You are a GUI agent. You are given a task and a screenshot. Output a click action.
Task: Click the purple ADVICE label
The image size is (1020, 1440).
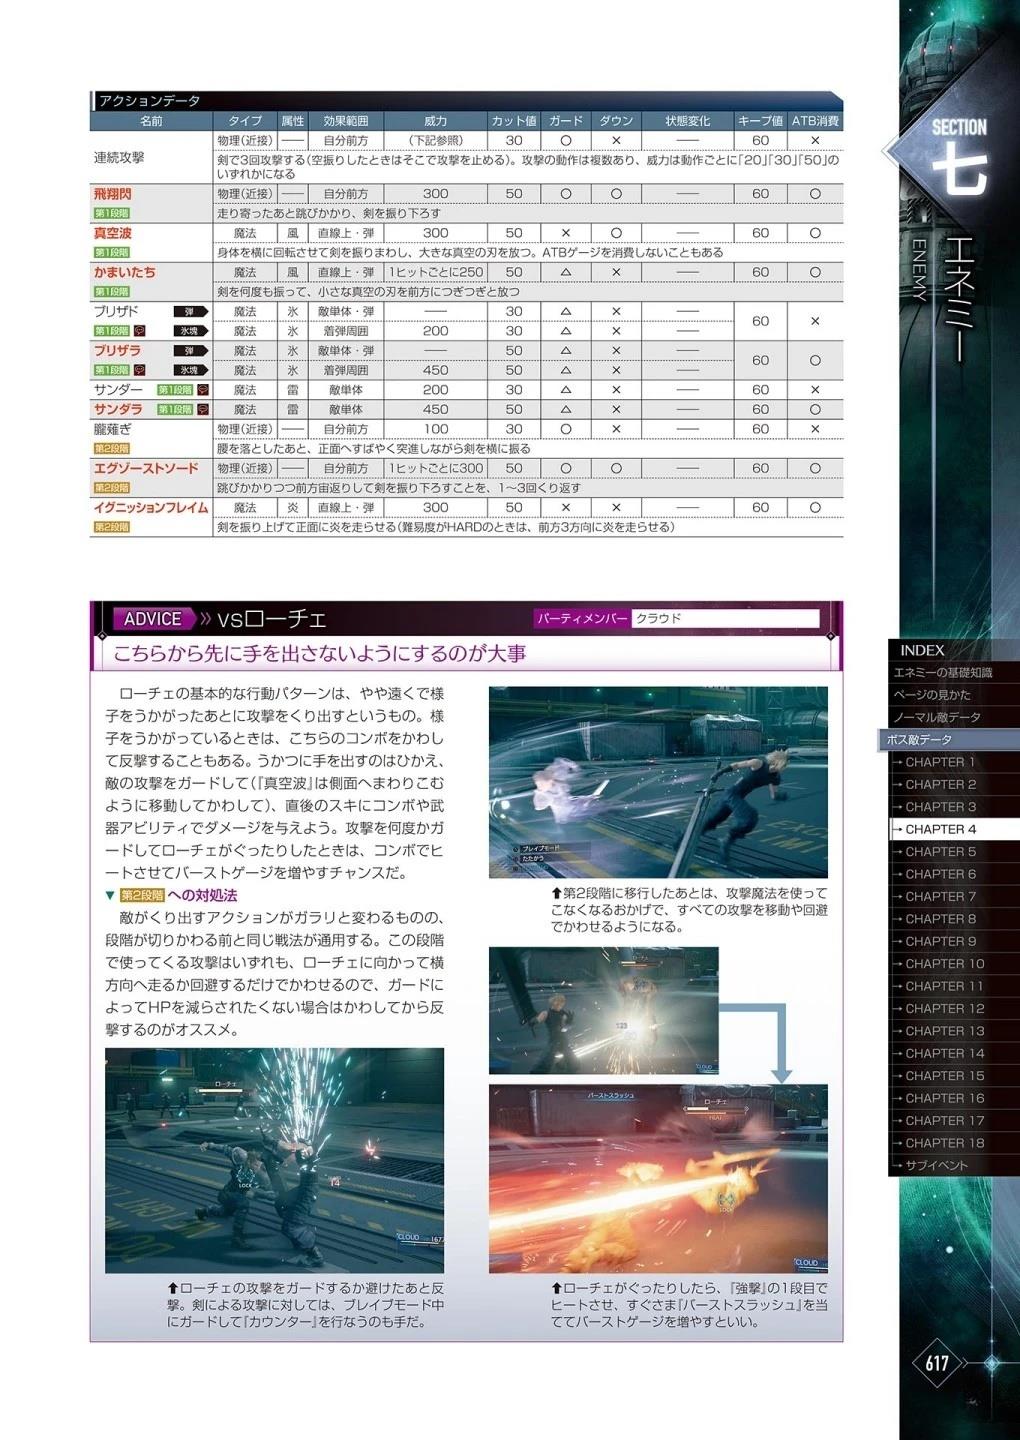click(153, 619)
